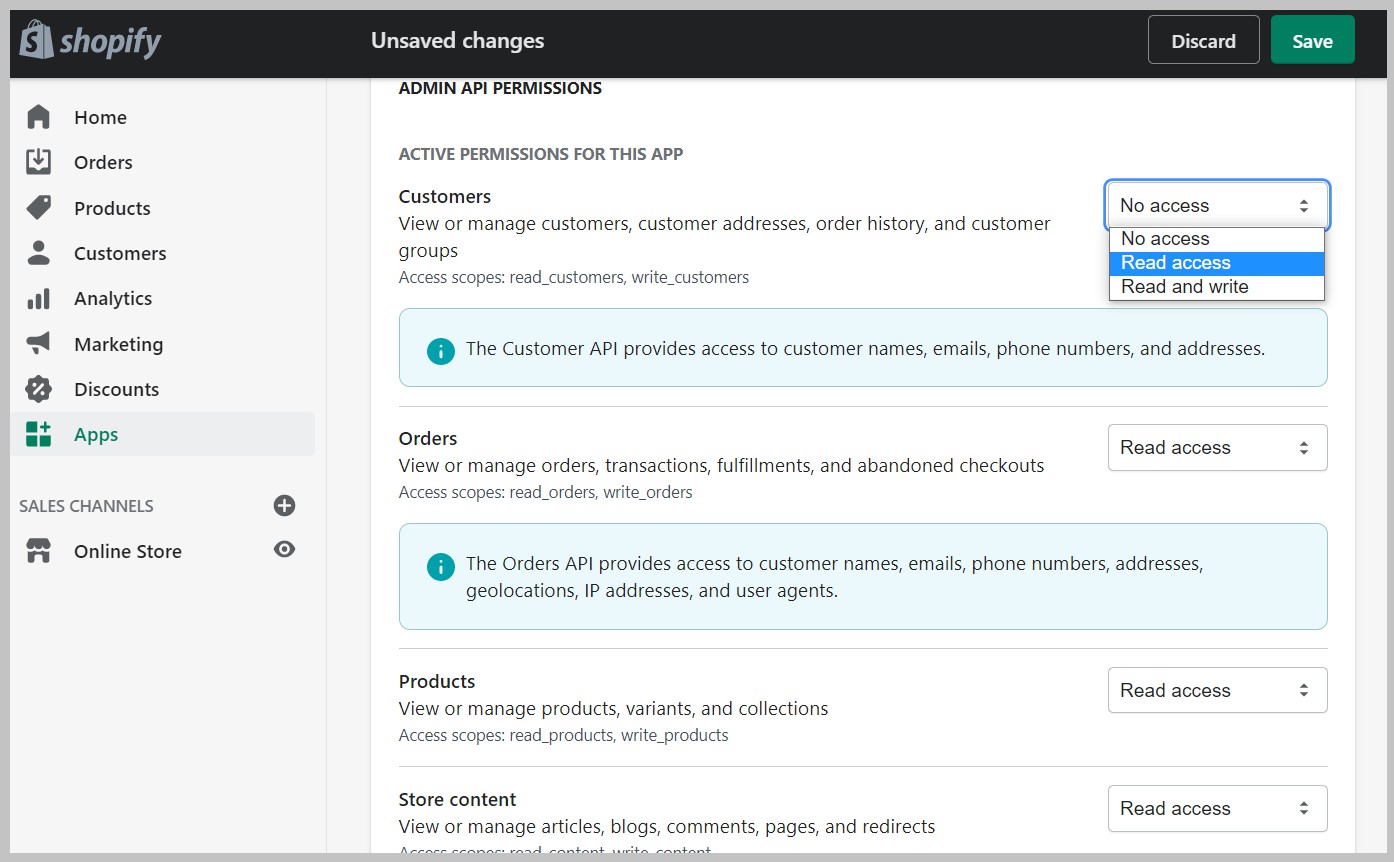Click the Customer API notice text
Viewport: 1394px width, 862px height.
pos(866,348)
